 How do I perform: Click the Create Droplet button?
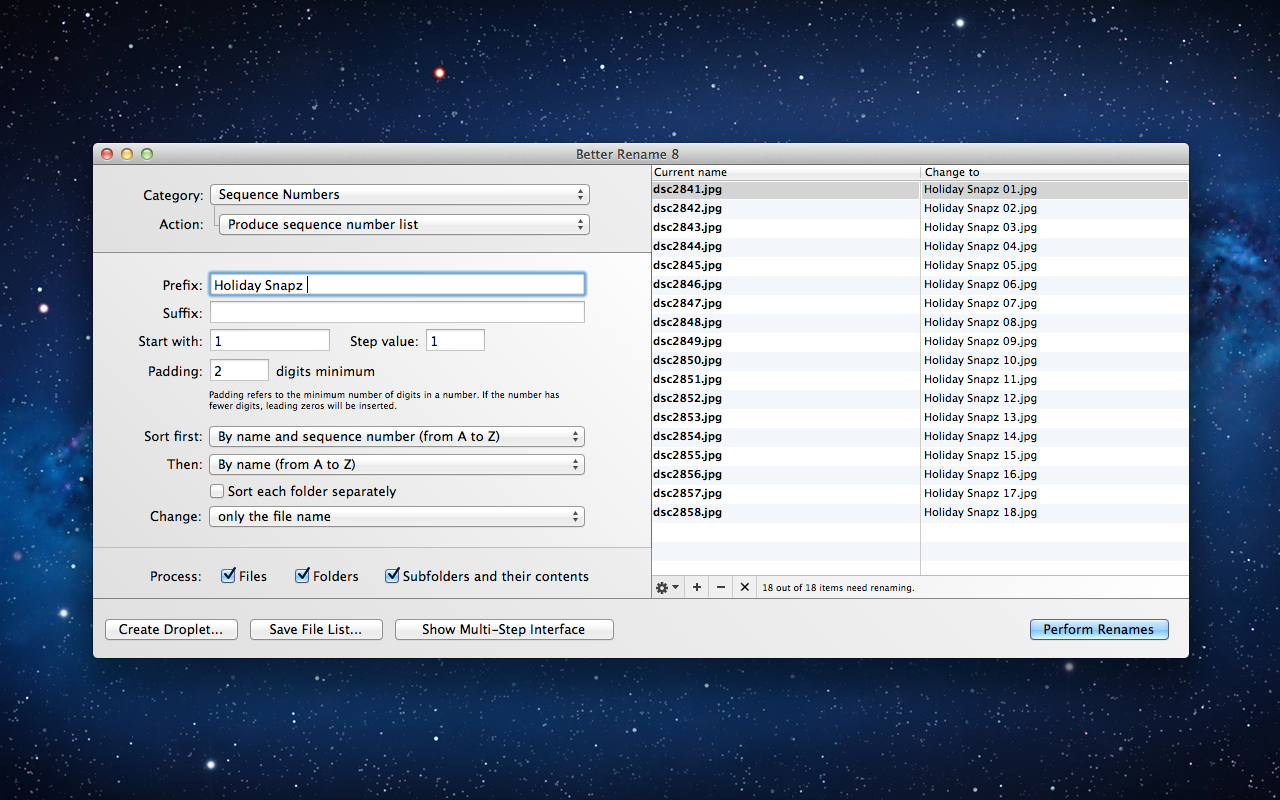pos(171,629)
